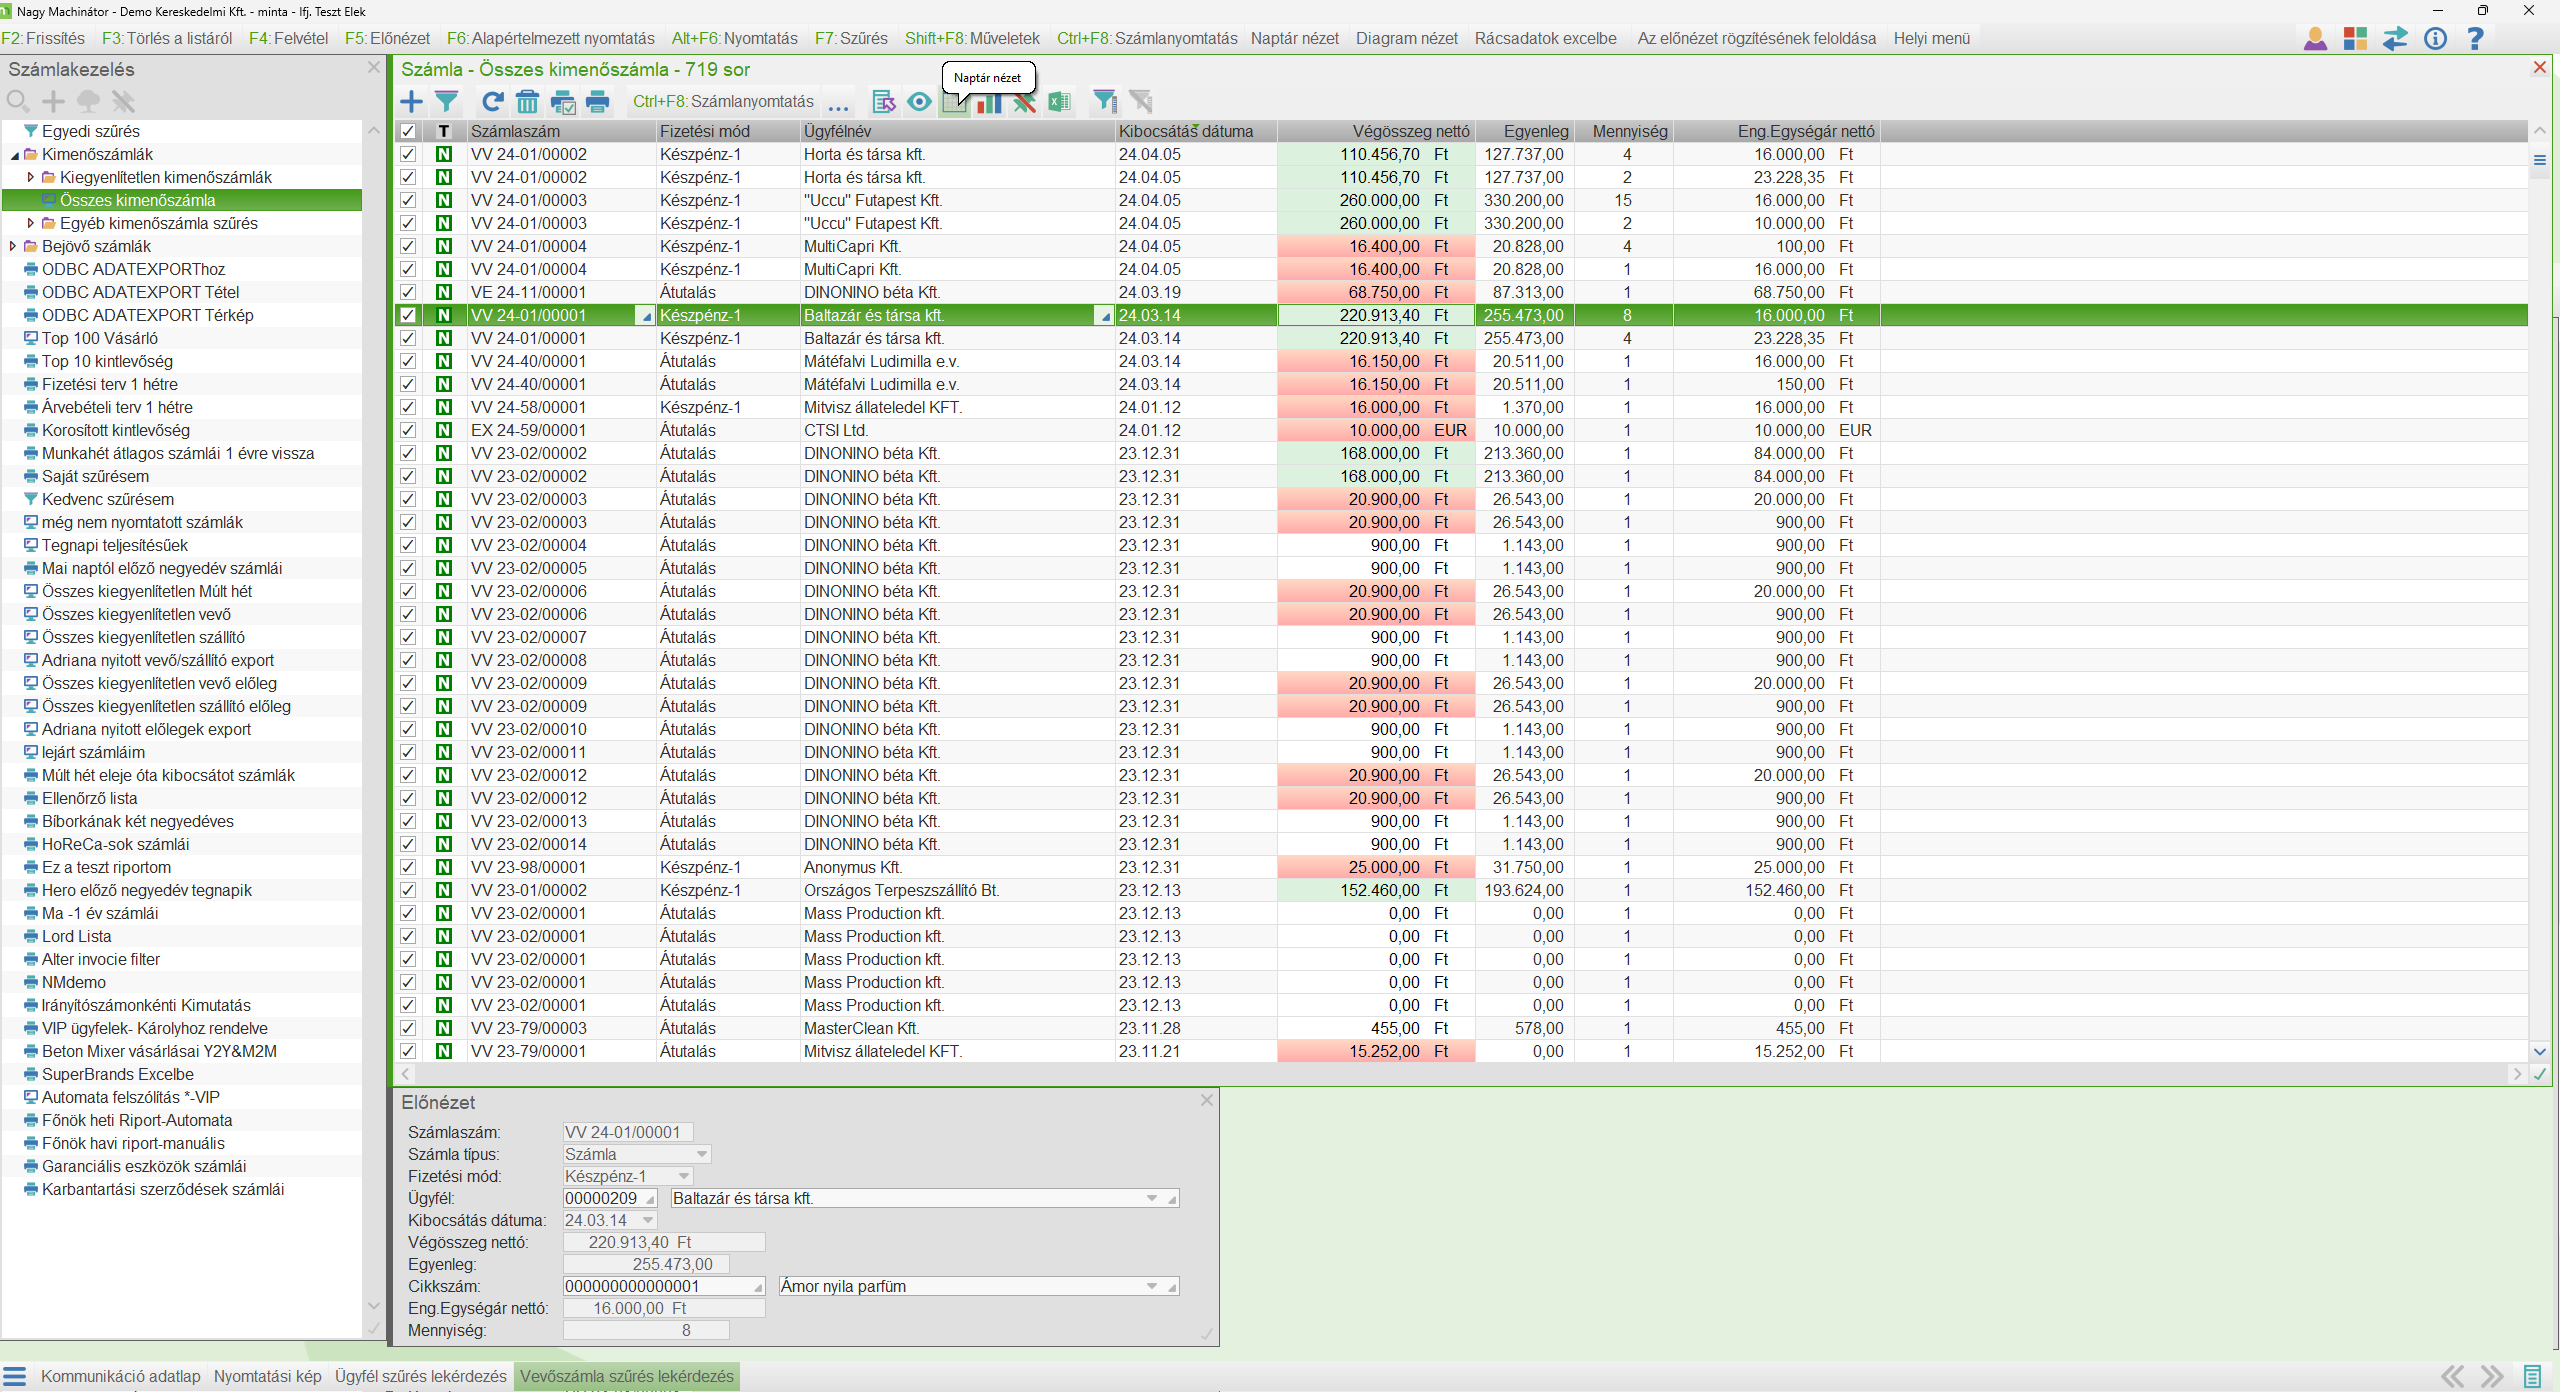
Task: Open the Fizetési mód dropdown in preview
Action: (x=684, y=1176)
